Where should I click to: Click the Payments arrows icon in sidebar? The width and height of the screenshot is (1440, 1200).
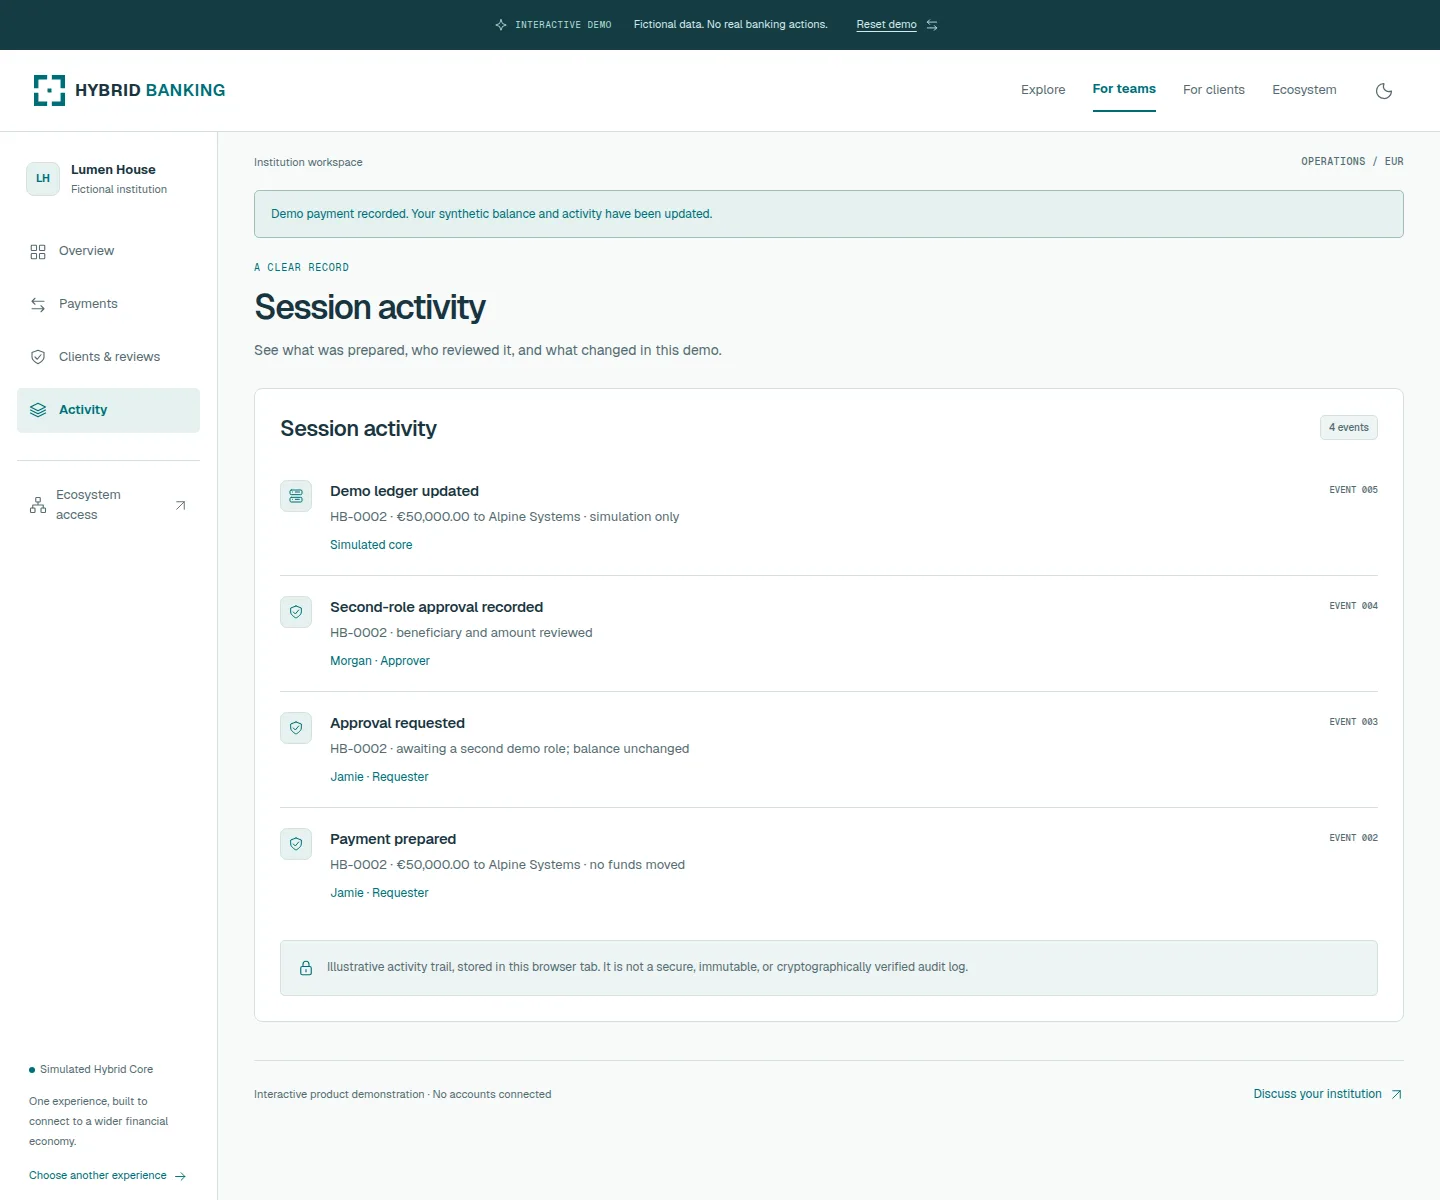(38, 305)
